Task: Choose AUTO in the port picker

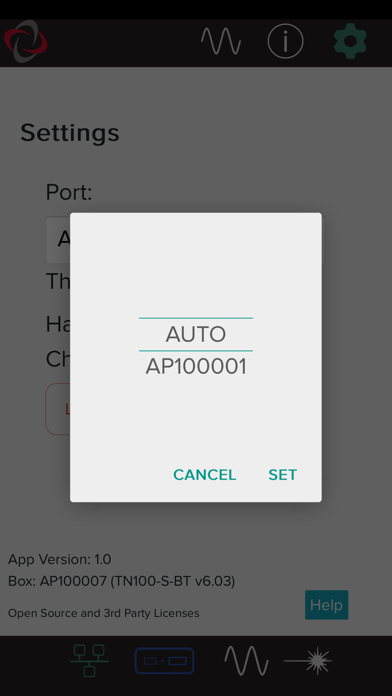Action: pyautogui.click(x=196, y=334)
